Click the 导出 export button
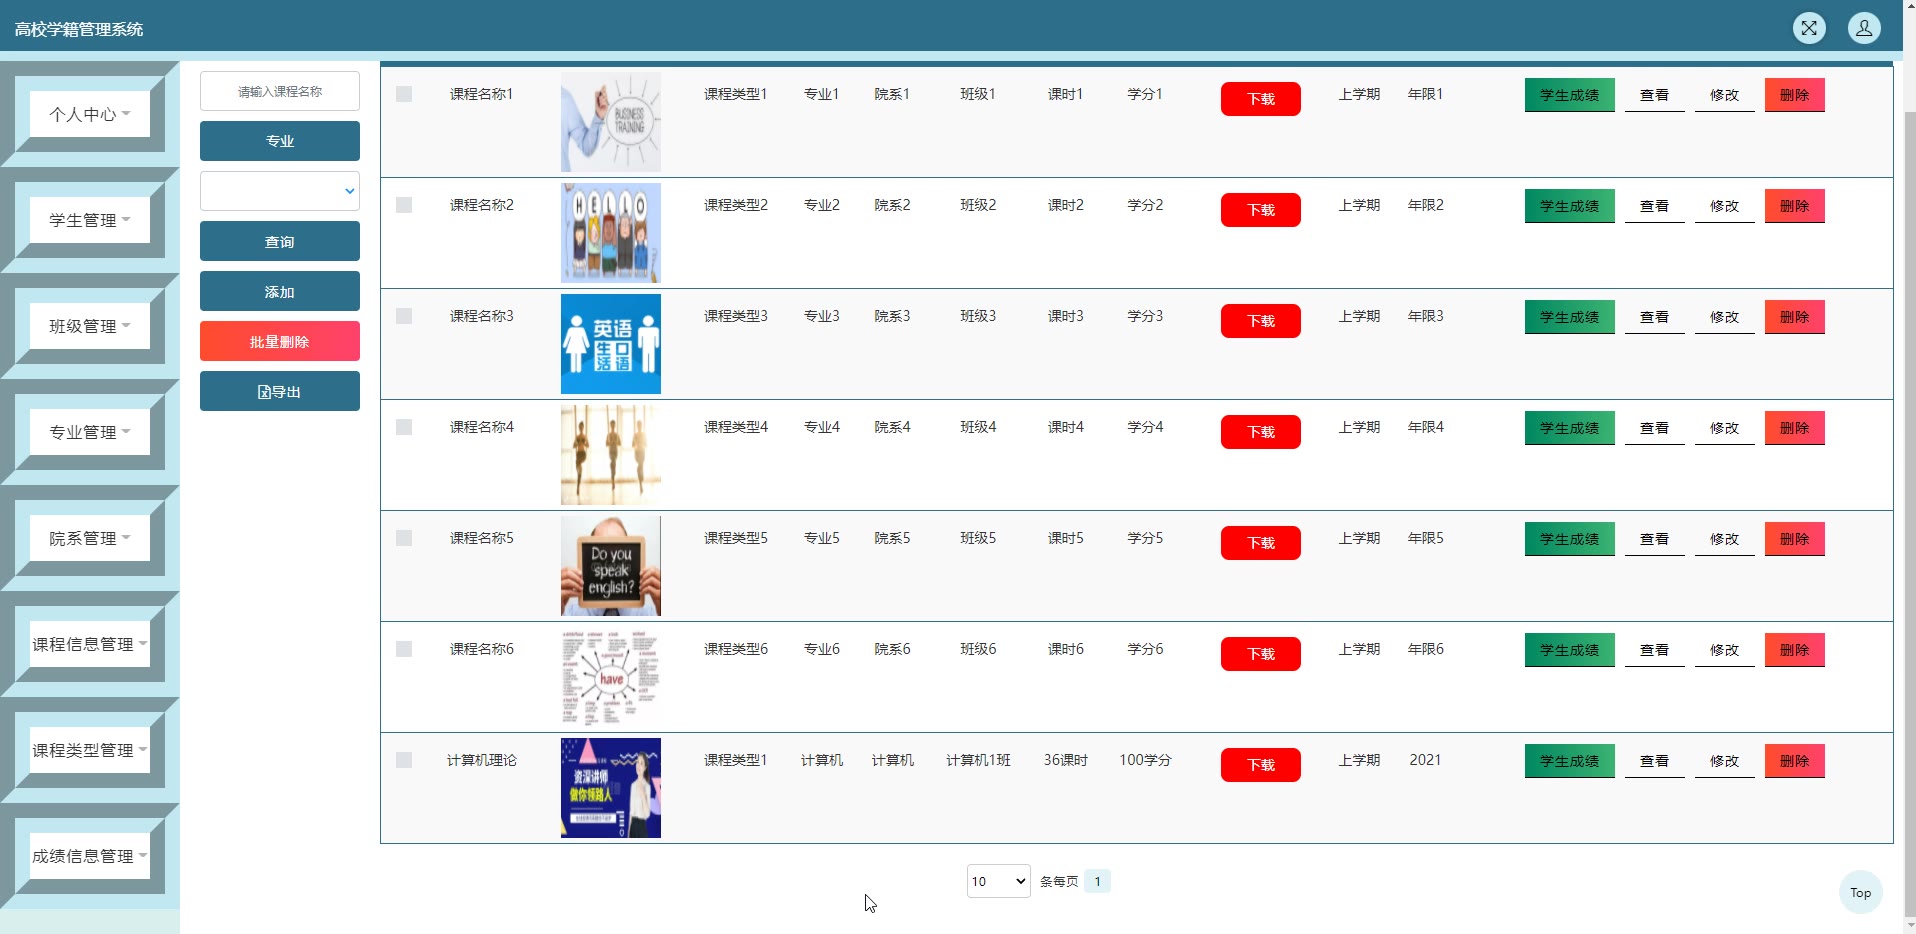The image size is (1916, 934). (x=280, y=391)
